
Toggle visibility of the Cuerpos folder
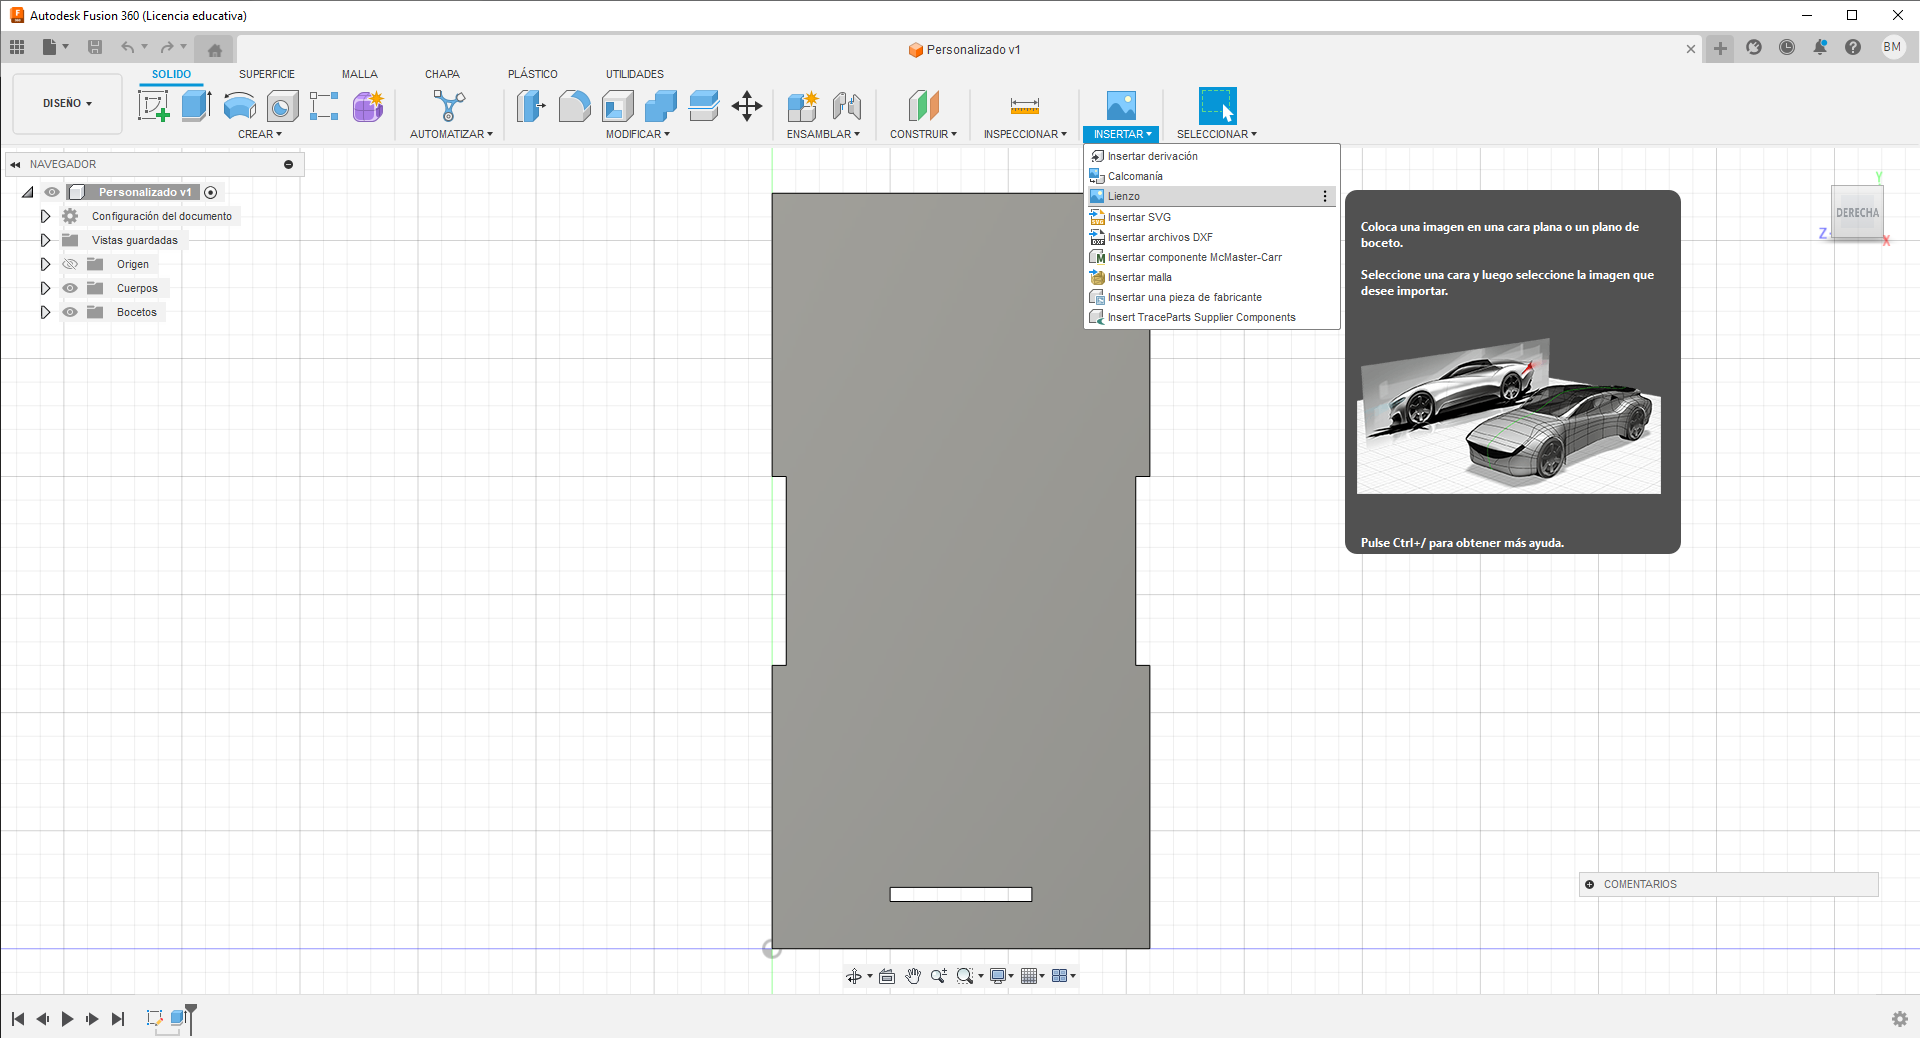pyautogui.click(x=70, y=288)
